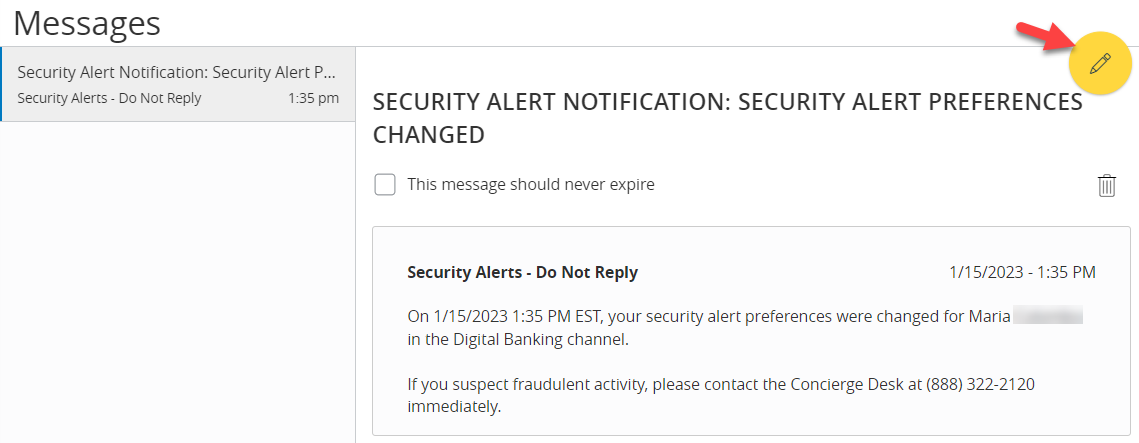Click the 'This message should never expire' label
This screenshot has width=1139, height=443.
click(x=531, y=184)
